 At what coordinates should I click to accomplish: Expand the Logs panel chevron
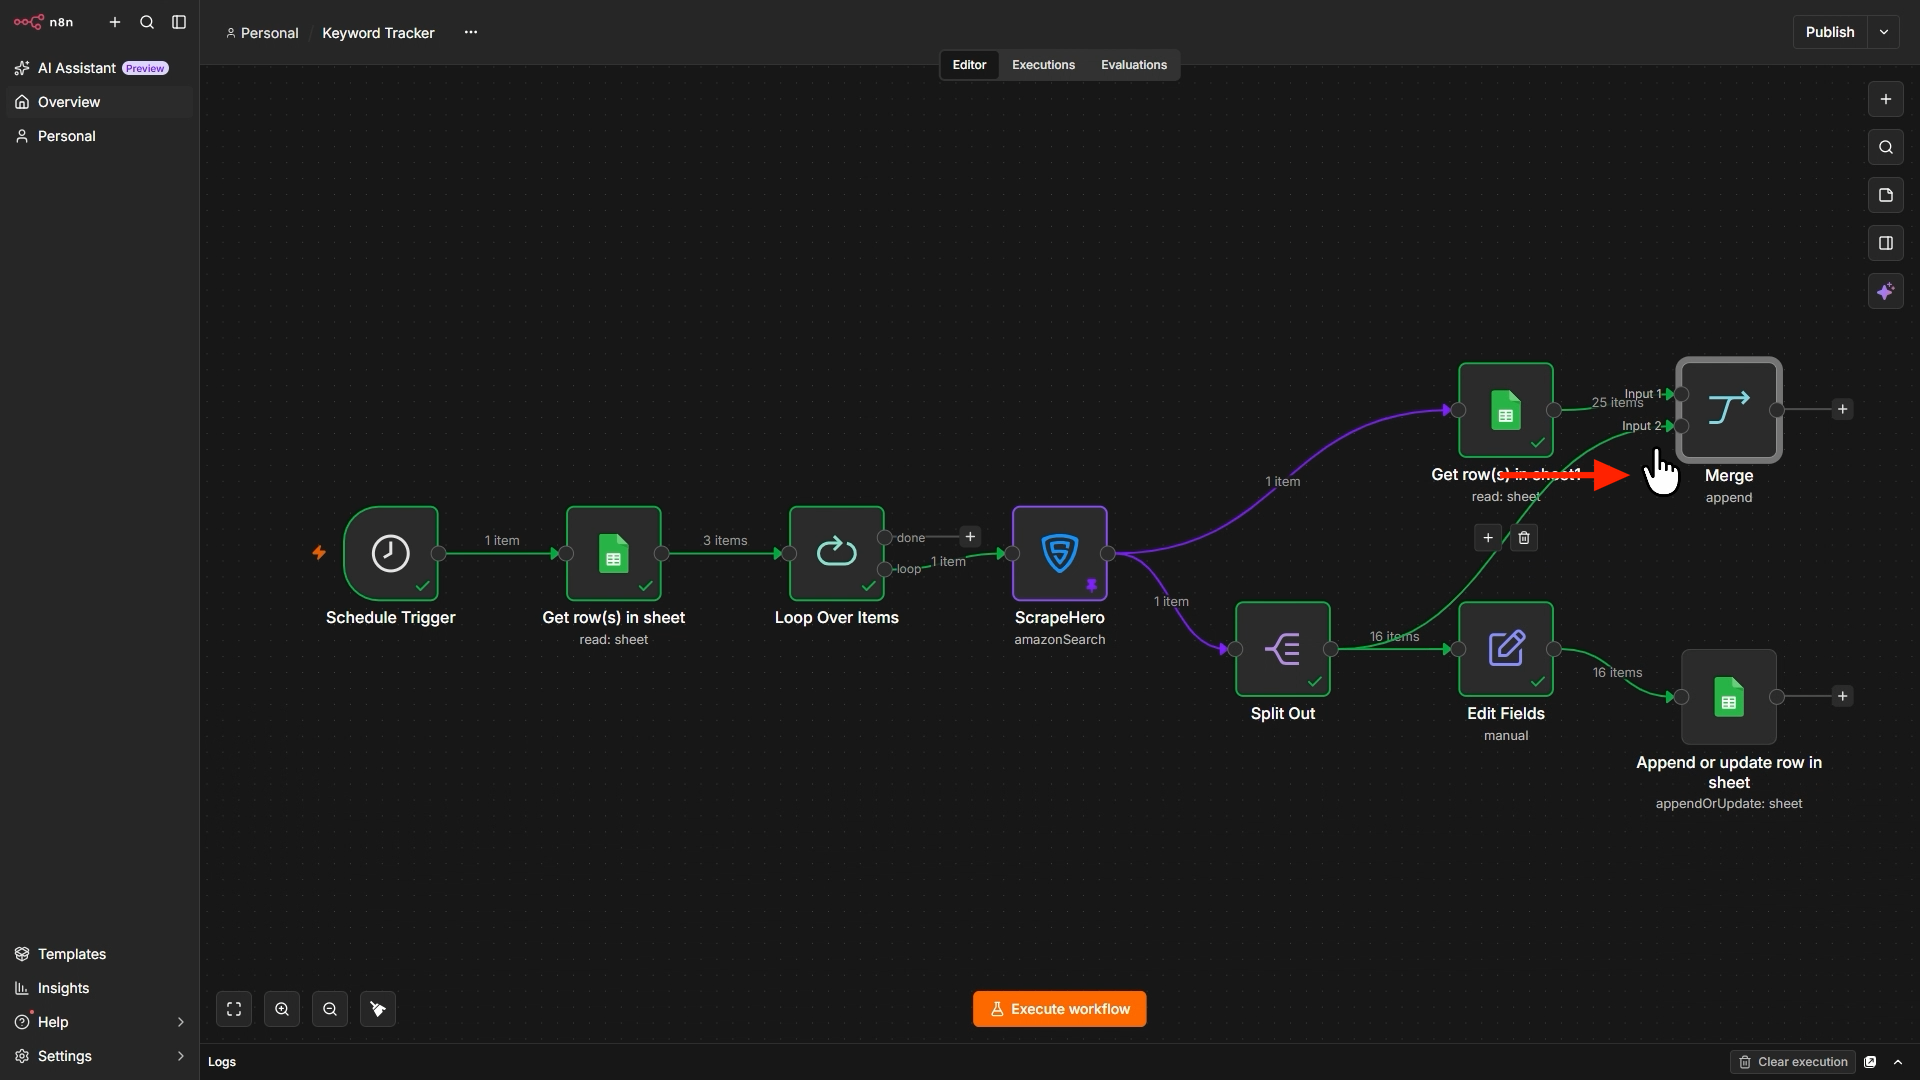pos(1898,1062)
